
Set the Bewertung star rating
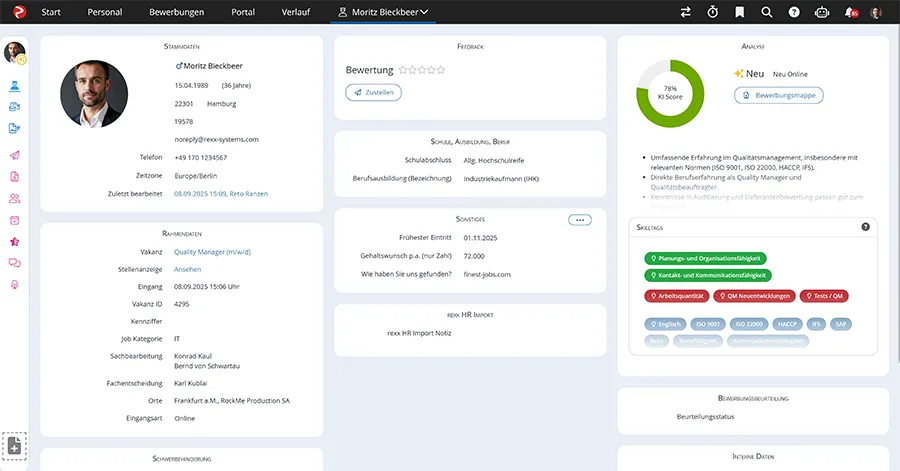(419, 71)
